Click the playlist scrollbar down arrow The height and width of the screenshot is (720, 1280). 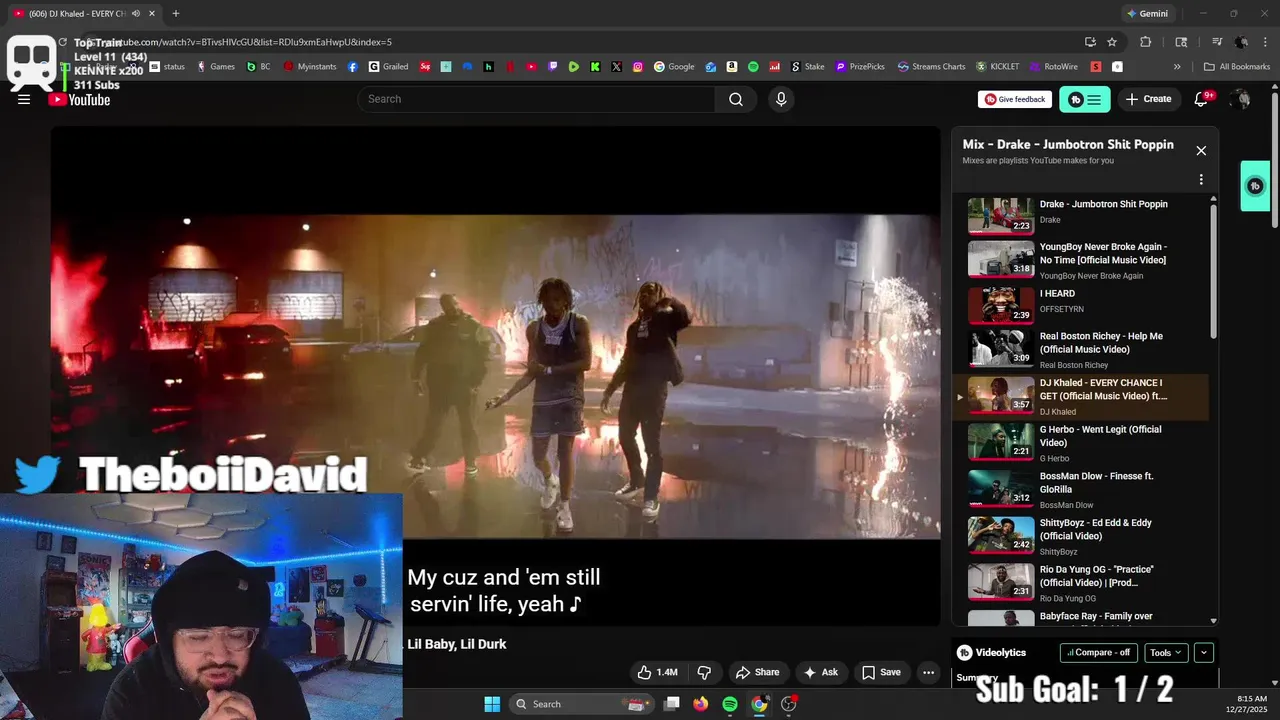(1214, 621)
